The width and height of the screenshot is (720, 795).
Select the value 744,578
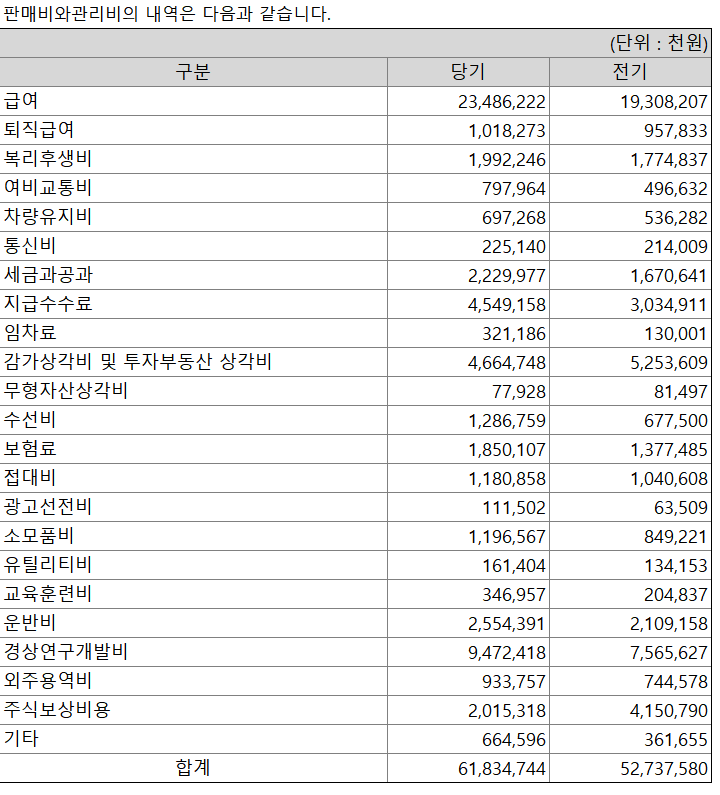click(x=675, y=681)
